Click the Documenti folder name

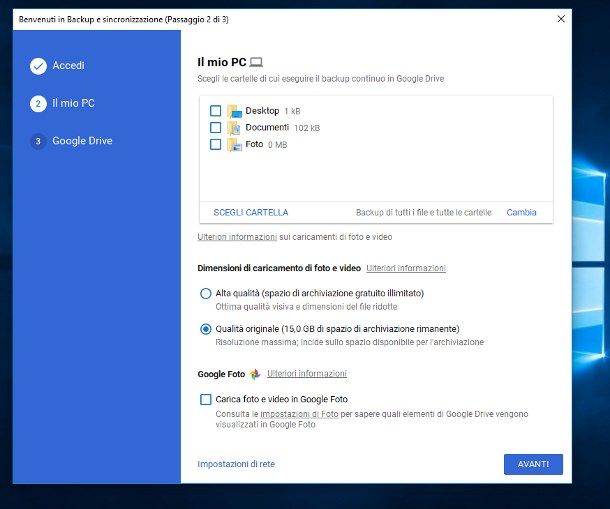coord(267,128)
